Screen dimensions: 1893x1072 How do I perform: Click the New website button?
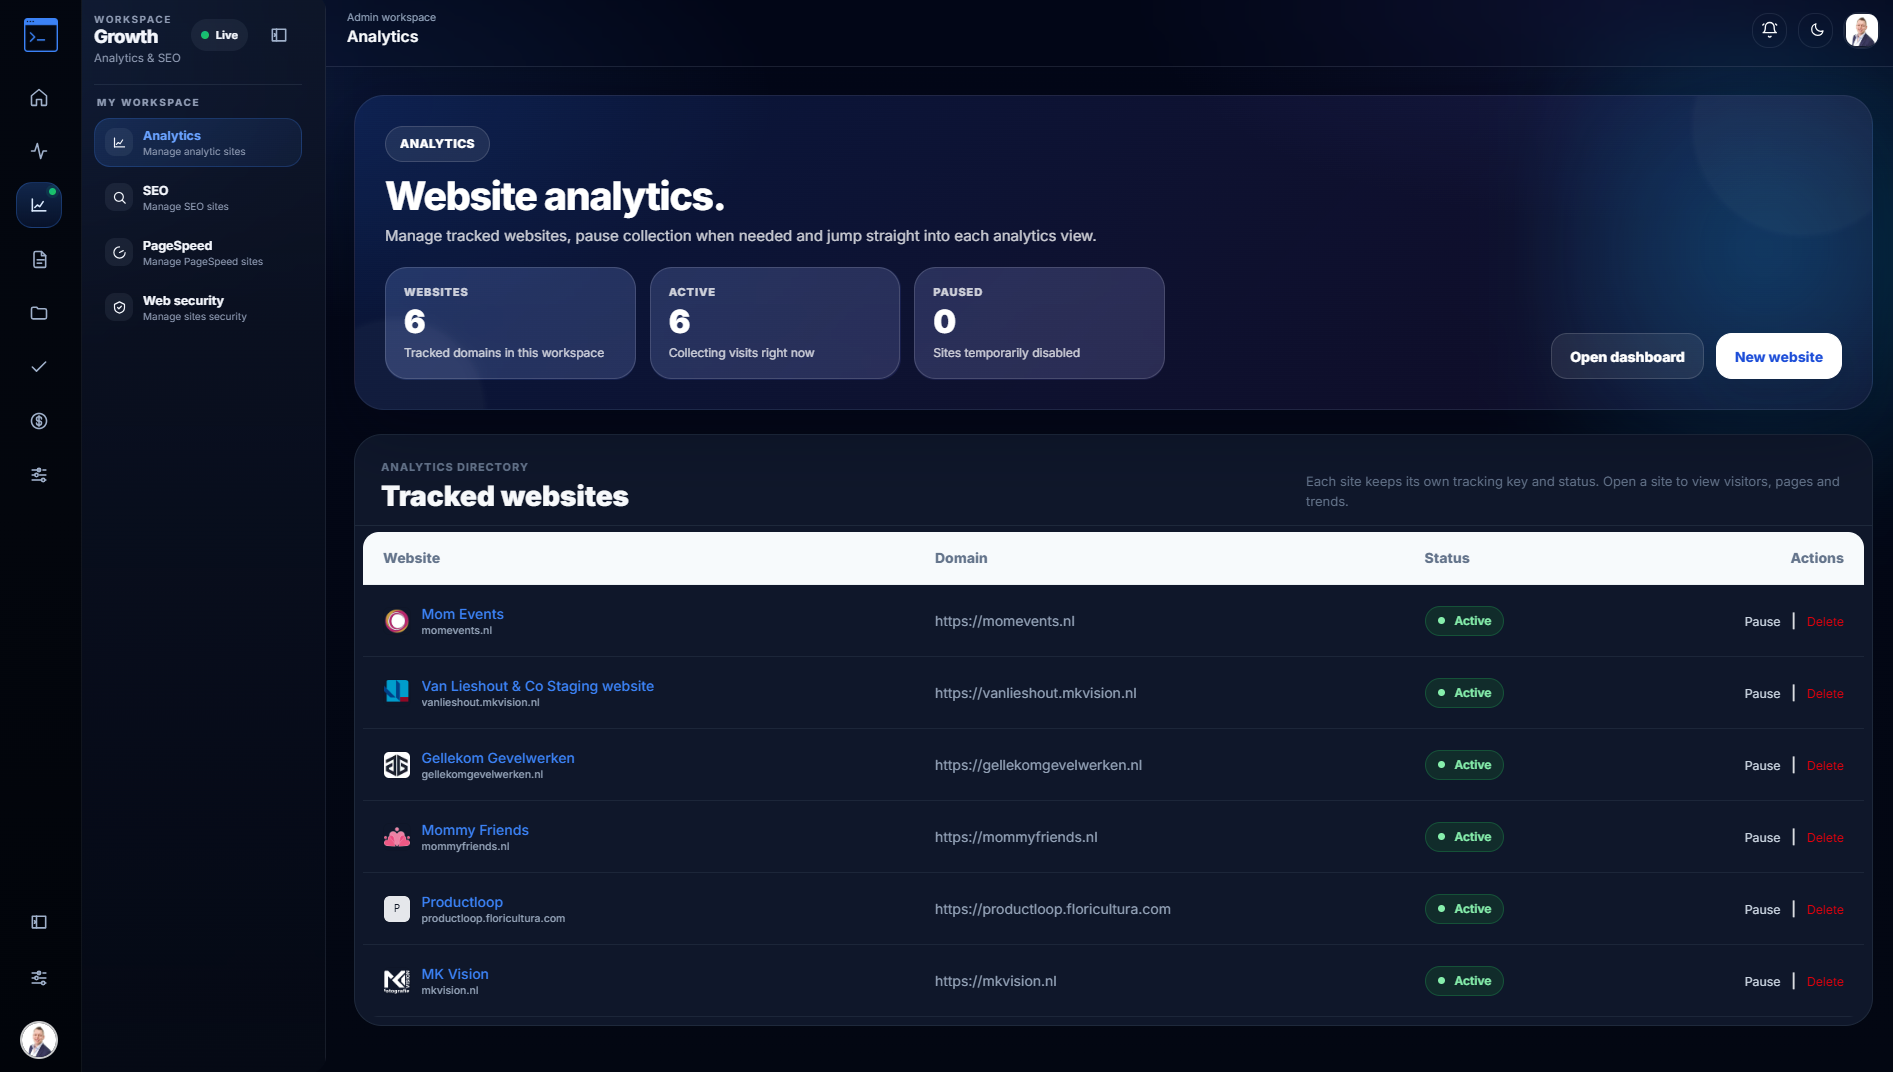click(1778, 357)
